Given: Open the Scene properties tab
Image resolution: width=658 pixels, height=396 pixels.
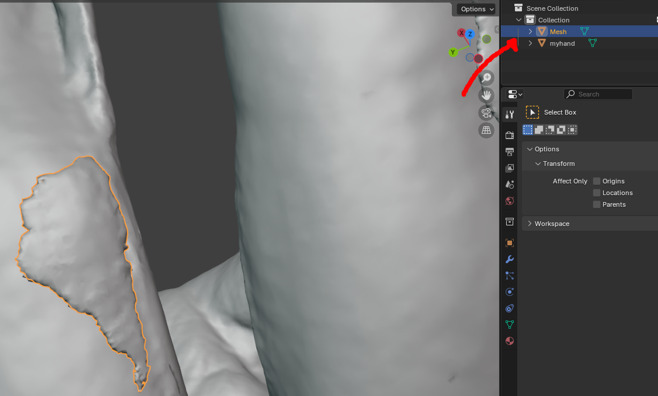Looking at the screenshot, I should [509, 185].
